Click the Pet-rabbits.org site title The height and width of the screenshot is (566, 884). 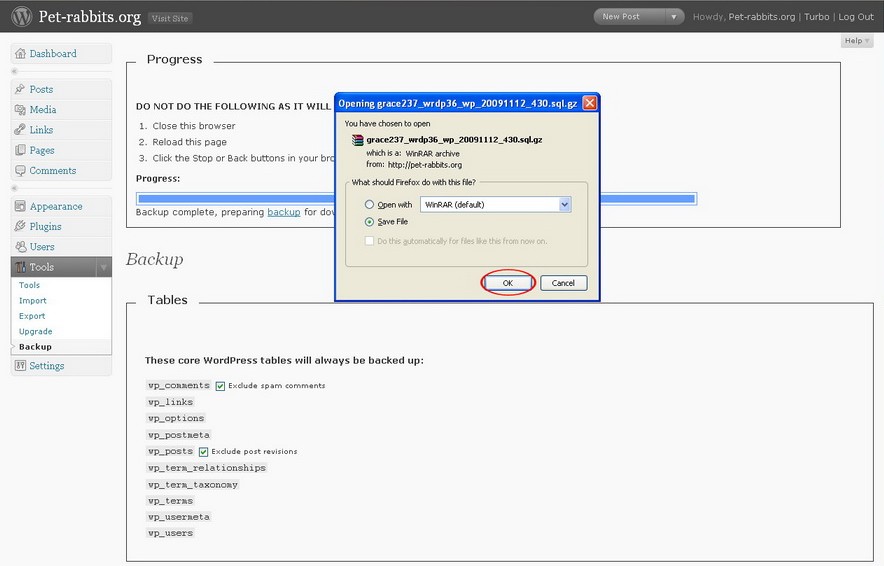click(x=90, y=17)
